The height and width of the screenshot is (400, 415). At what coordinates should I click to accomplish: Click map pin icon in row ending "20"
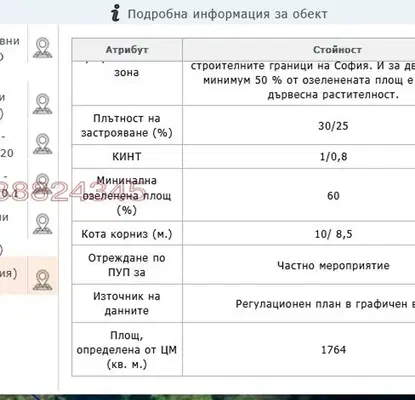42,144
